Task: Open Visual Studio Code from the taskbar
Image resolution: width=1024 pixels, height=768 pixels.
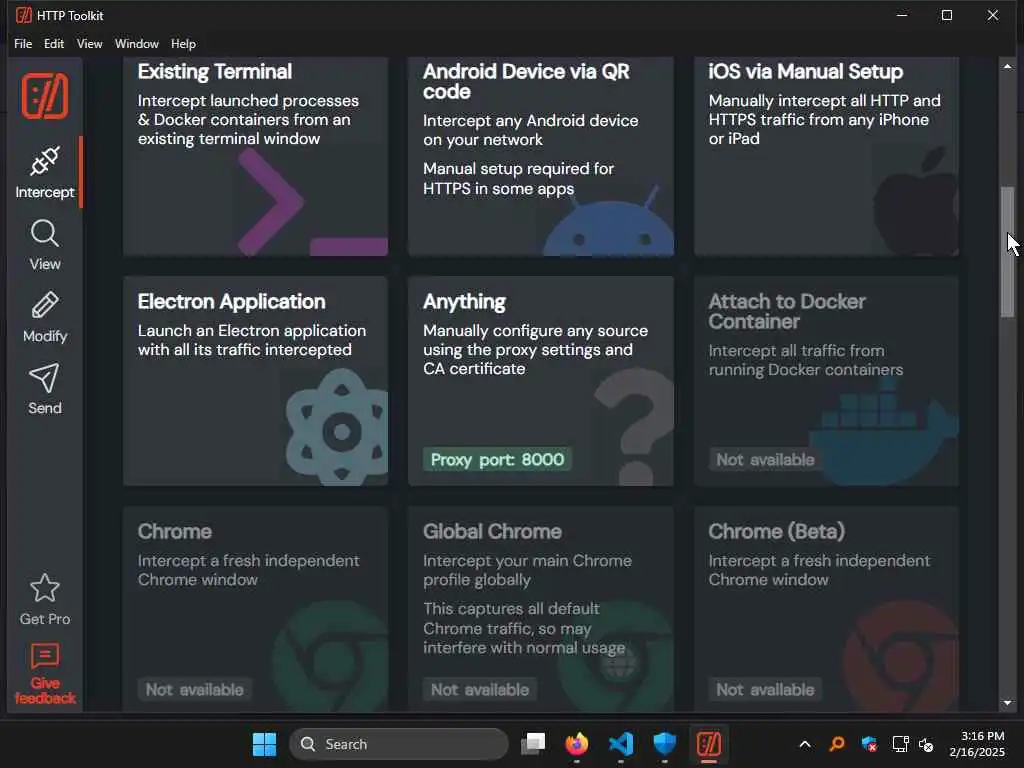Action: coord(620,744)
